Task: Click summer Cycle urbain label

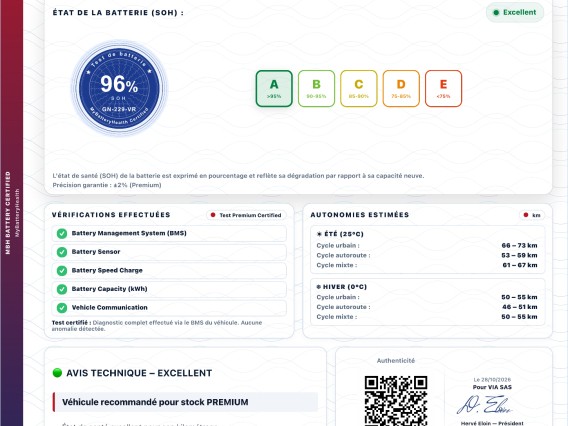Action: pos(338,246)
